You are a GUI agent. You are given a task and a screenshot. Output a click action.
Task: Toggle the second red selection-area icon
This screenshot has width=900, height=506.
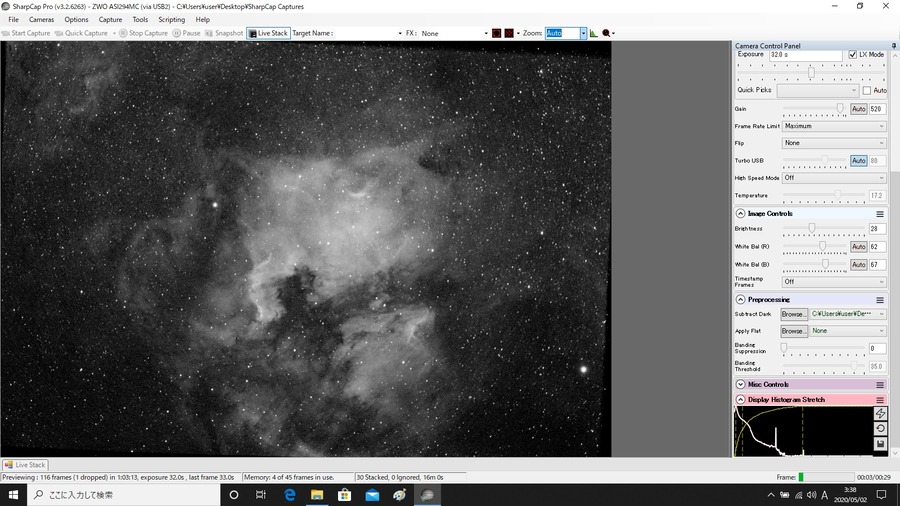[509, 33]
